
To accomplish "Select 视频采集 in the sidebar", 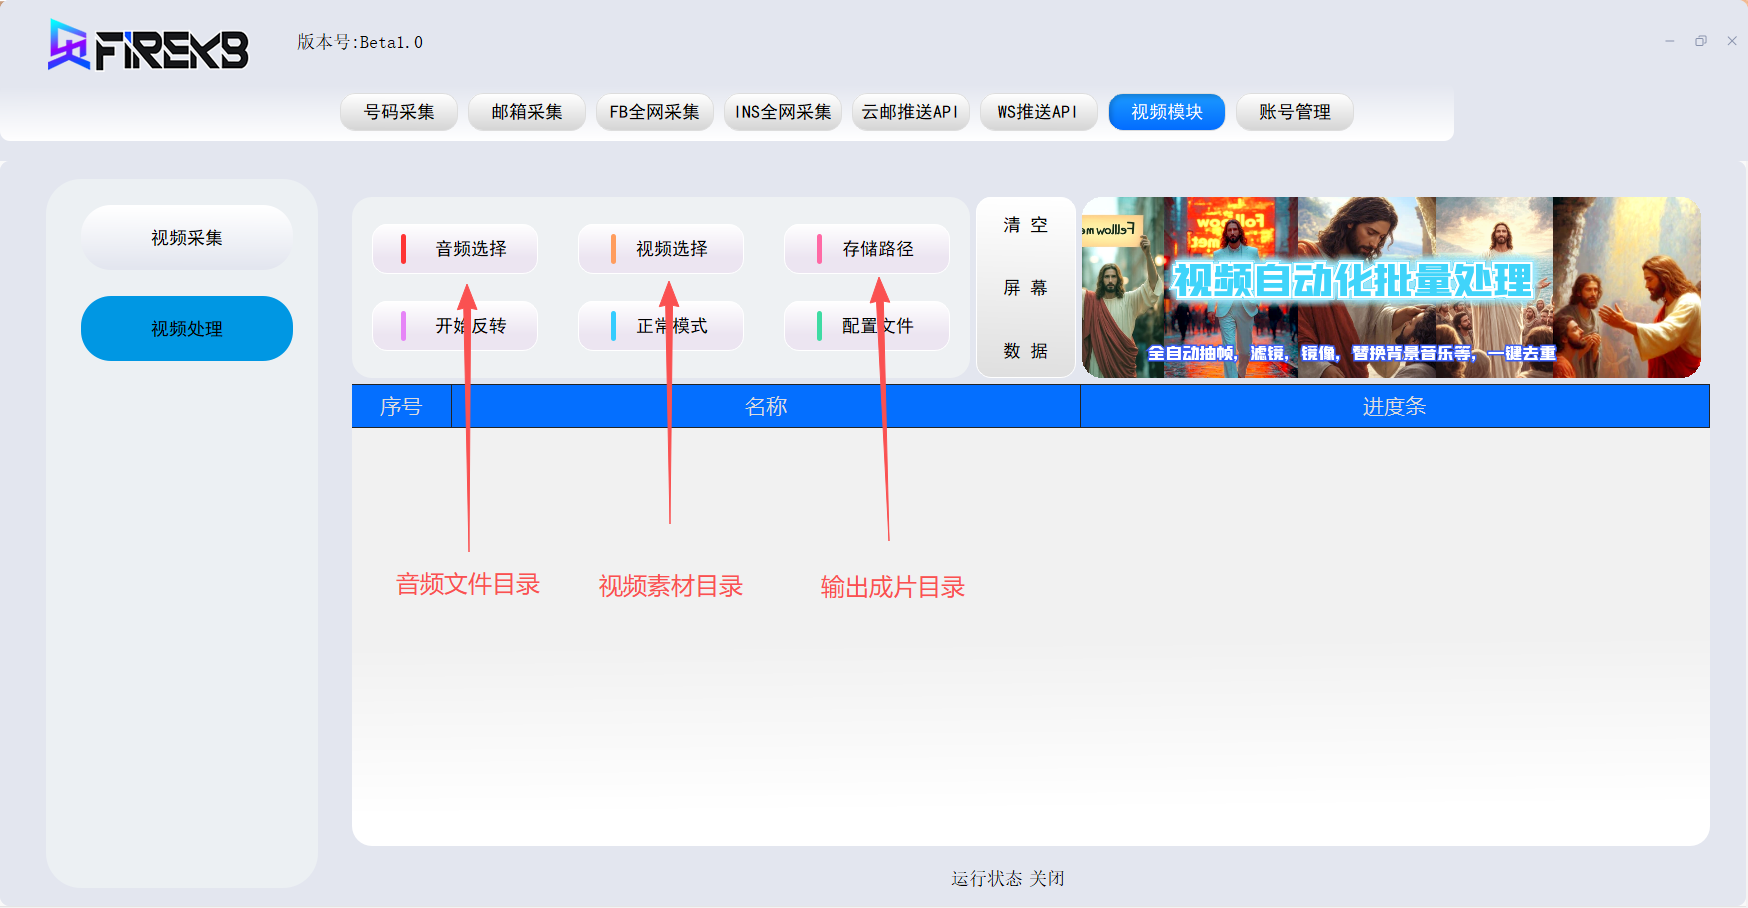I will [x=187, y=238].
